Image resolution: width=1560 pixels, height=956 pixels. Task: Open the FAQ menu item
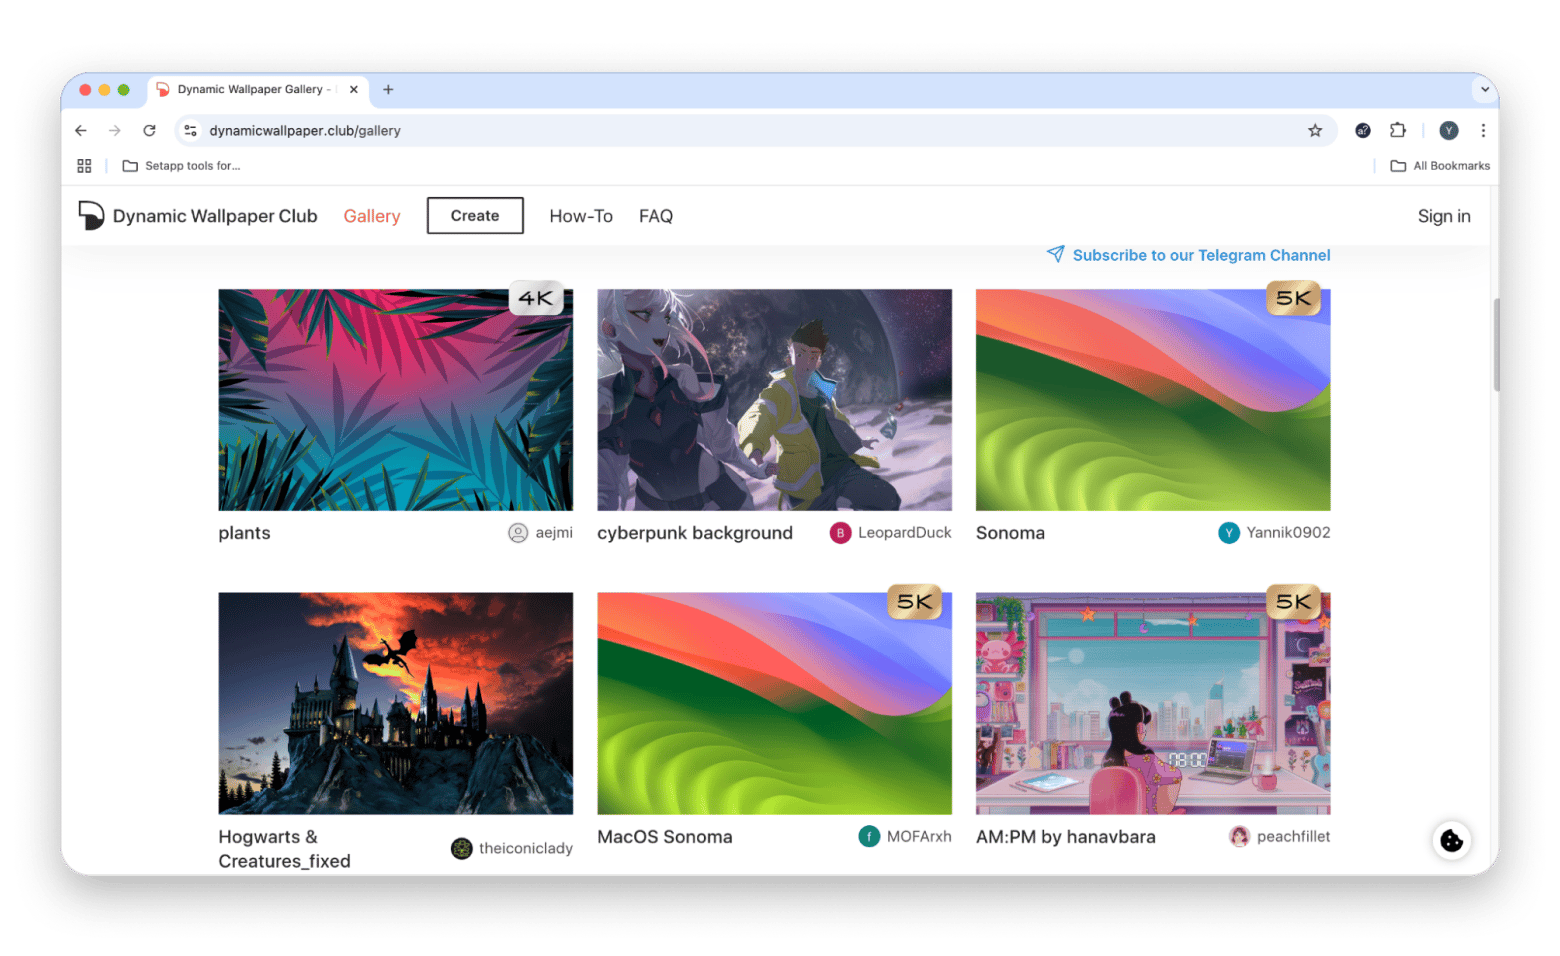tap(655, 216)
